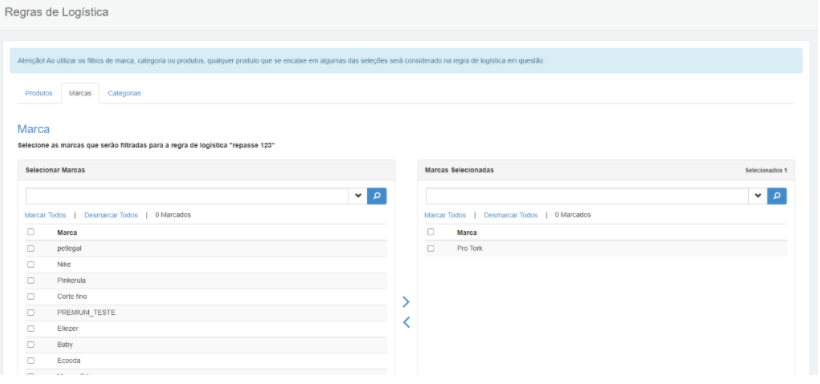Viewport: 820px width, 384px height.
Task: Click Desmarcar Todos in Selecionar Marcas panel
Action: point(111,215)
